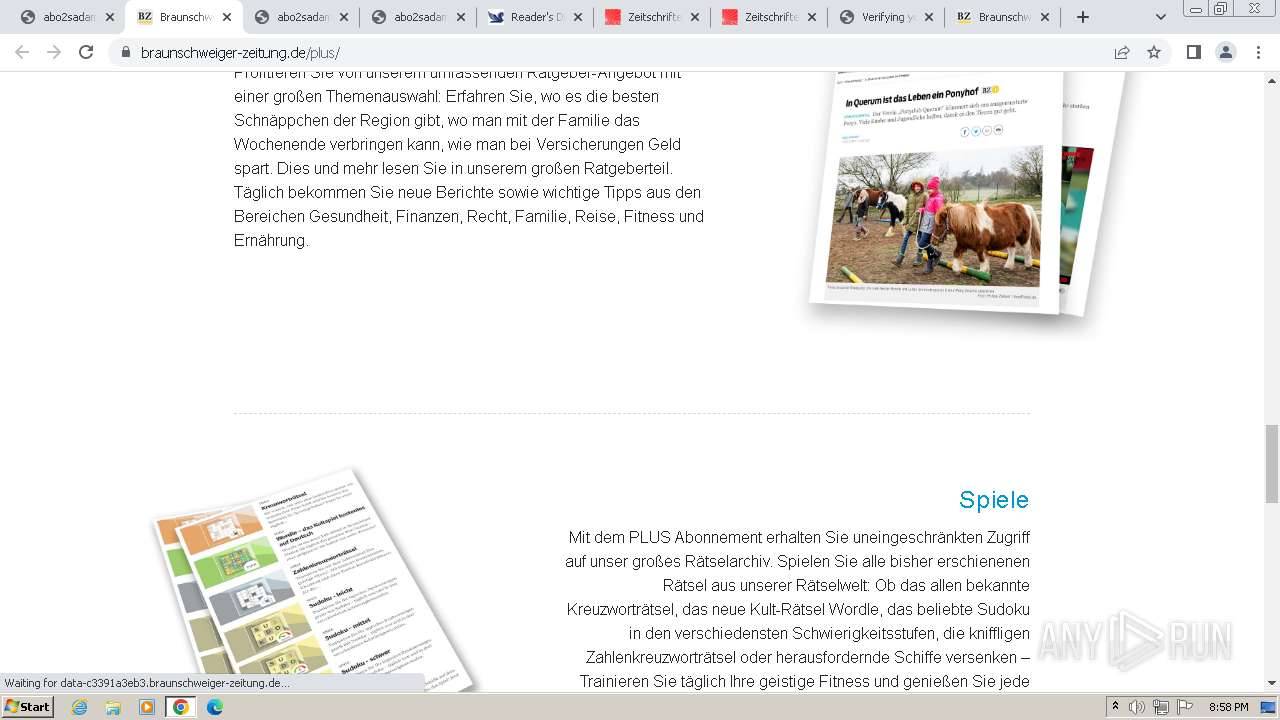The image size is (1280, 720).
Task: Close the Verifying tab
Action: tap(929, 17)
